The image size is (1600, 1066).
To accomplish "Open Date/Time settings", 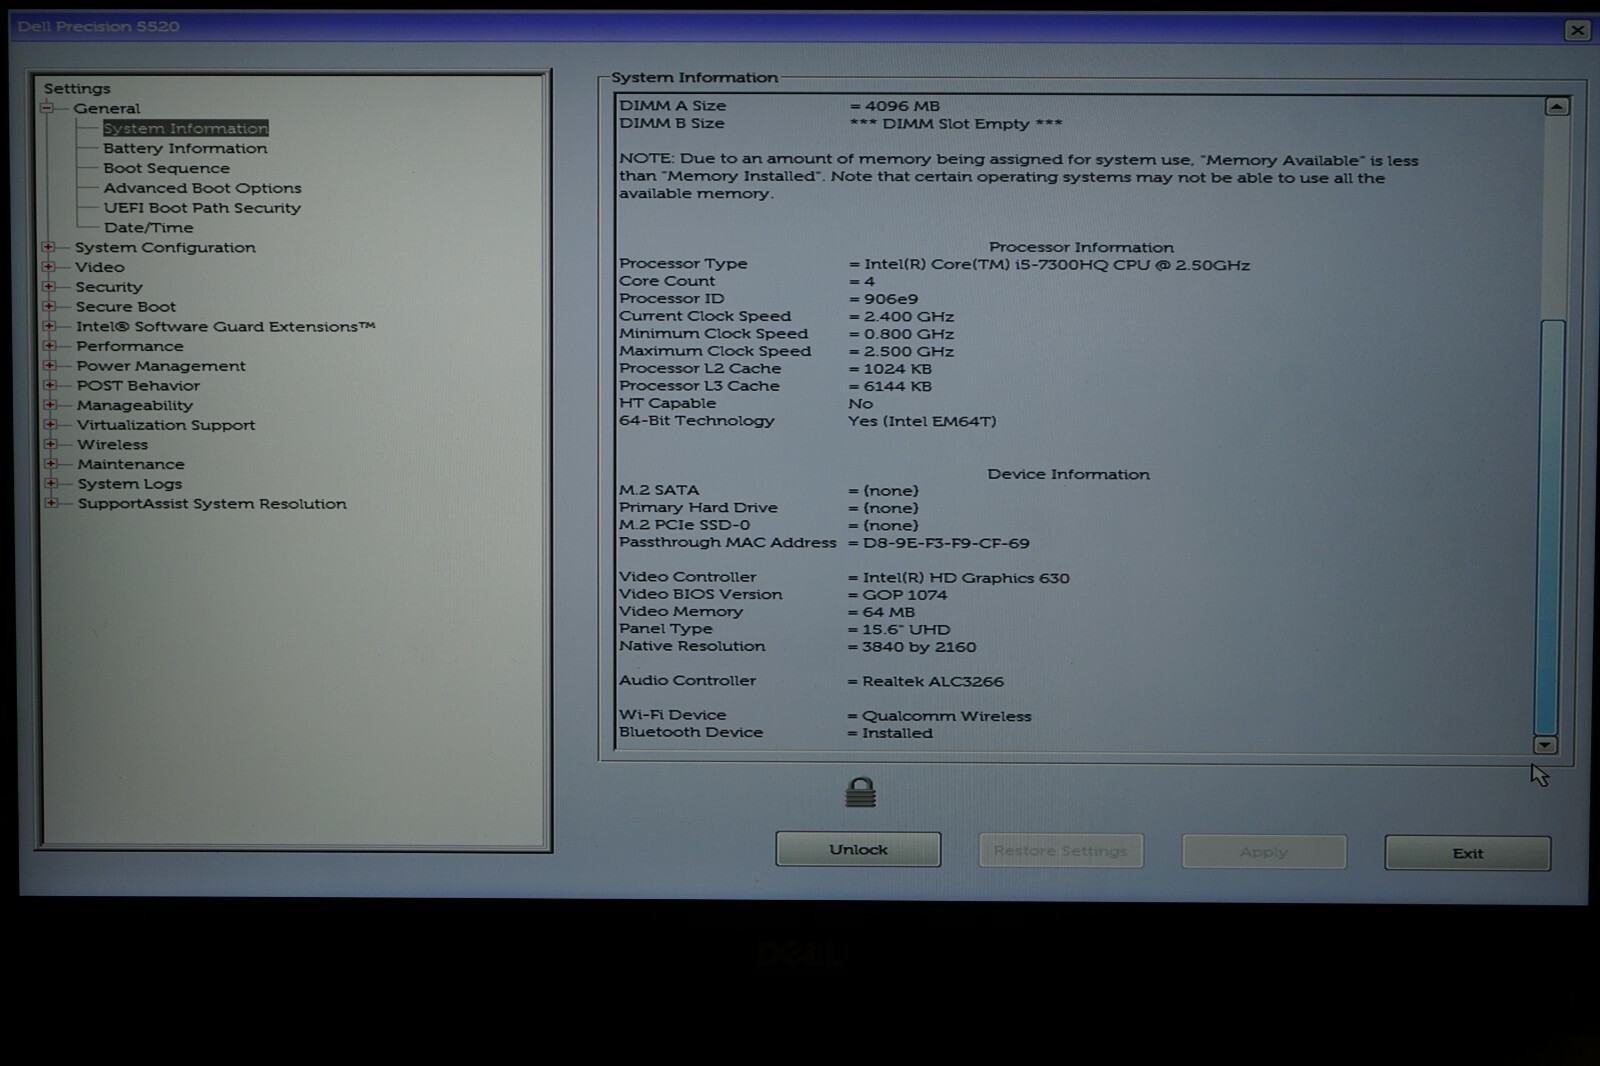I will click(x=148, y=228).
